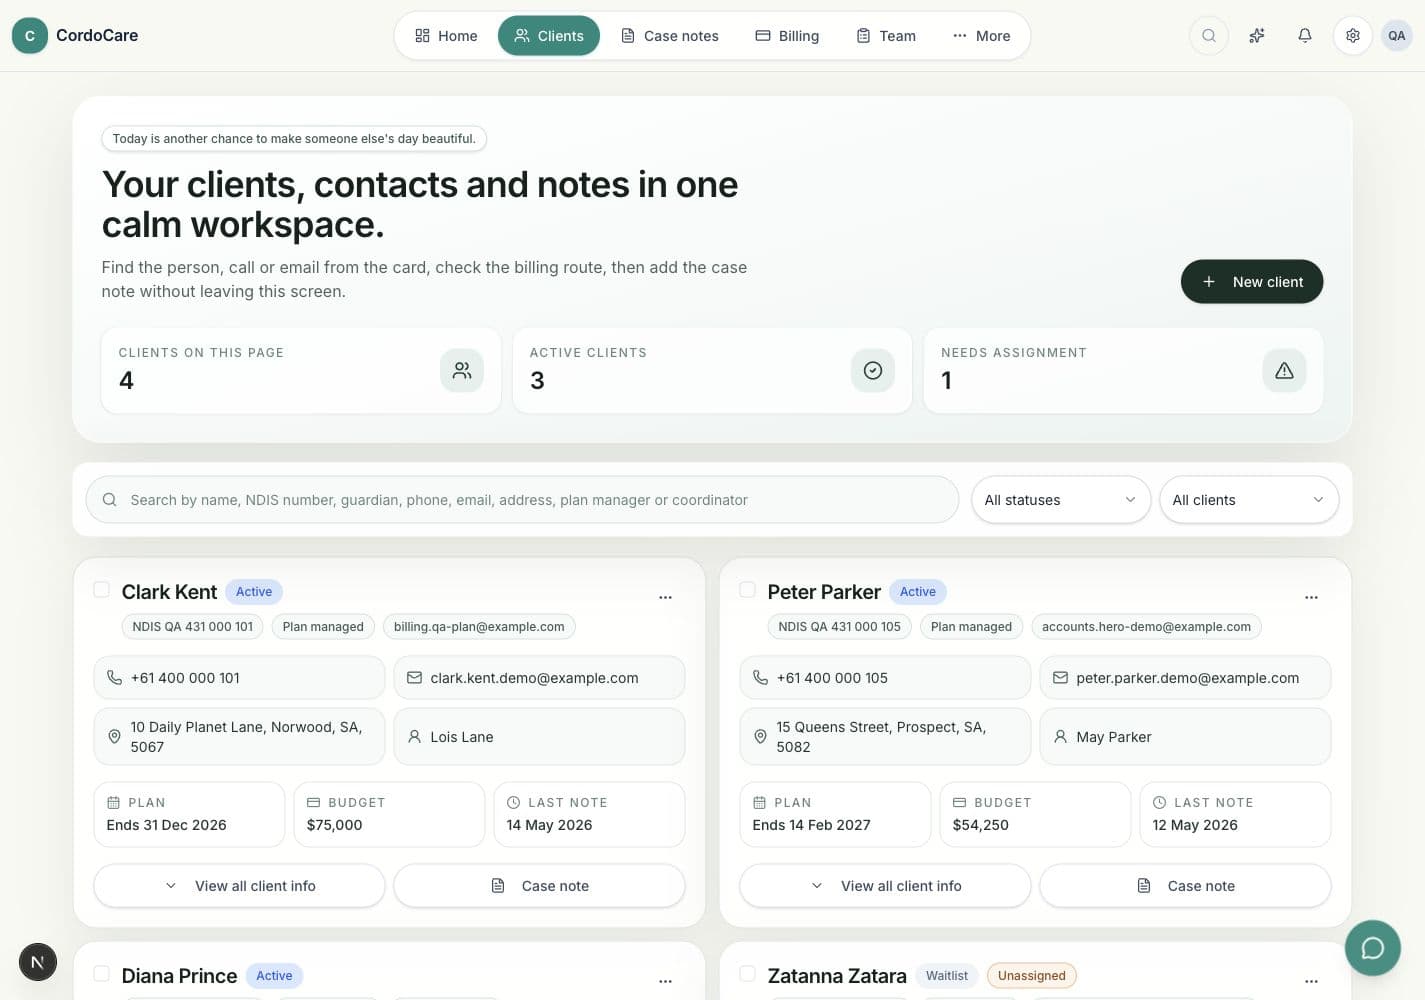The height and width of the screenshot is (1000, 1425).
Task: Click Clark Kent's Active status badge
Action: (254, 592)
